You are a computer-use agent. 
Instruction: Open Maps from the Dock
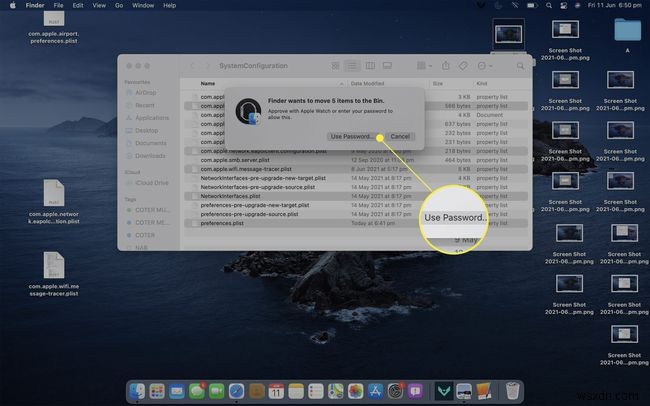[336, 391]
